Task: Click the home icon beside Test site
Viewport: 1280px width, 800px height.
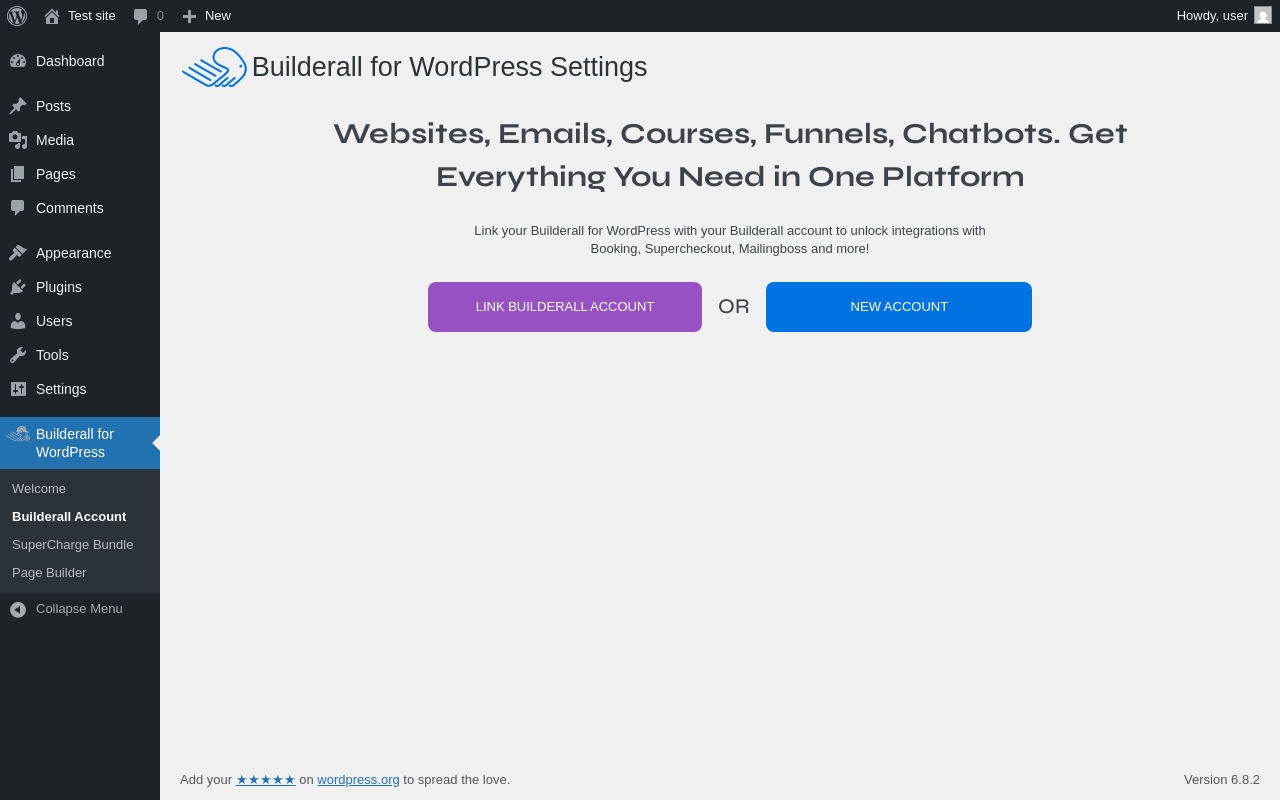Action: tap(52, 16)
